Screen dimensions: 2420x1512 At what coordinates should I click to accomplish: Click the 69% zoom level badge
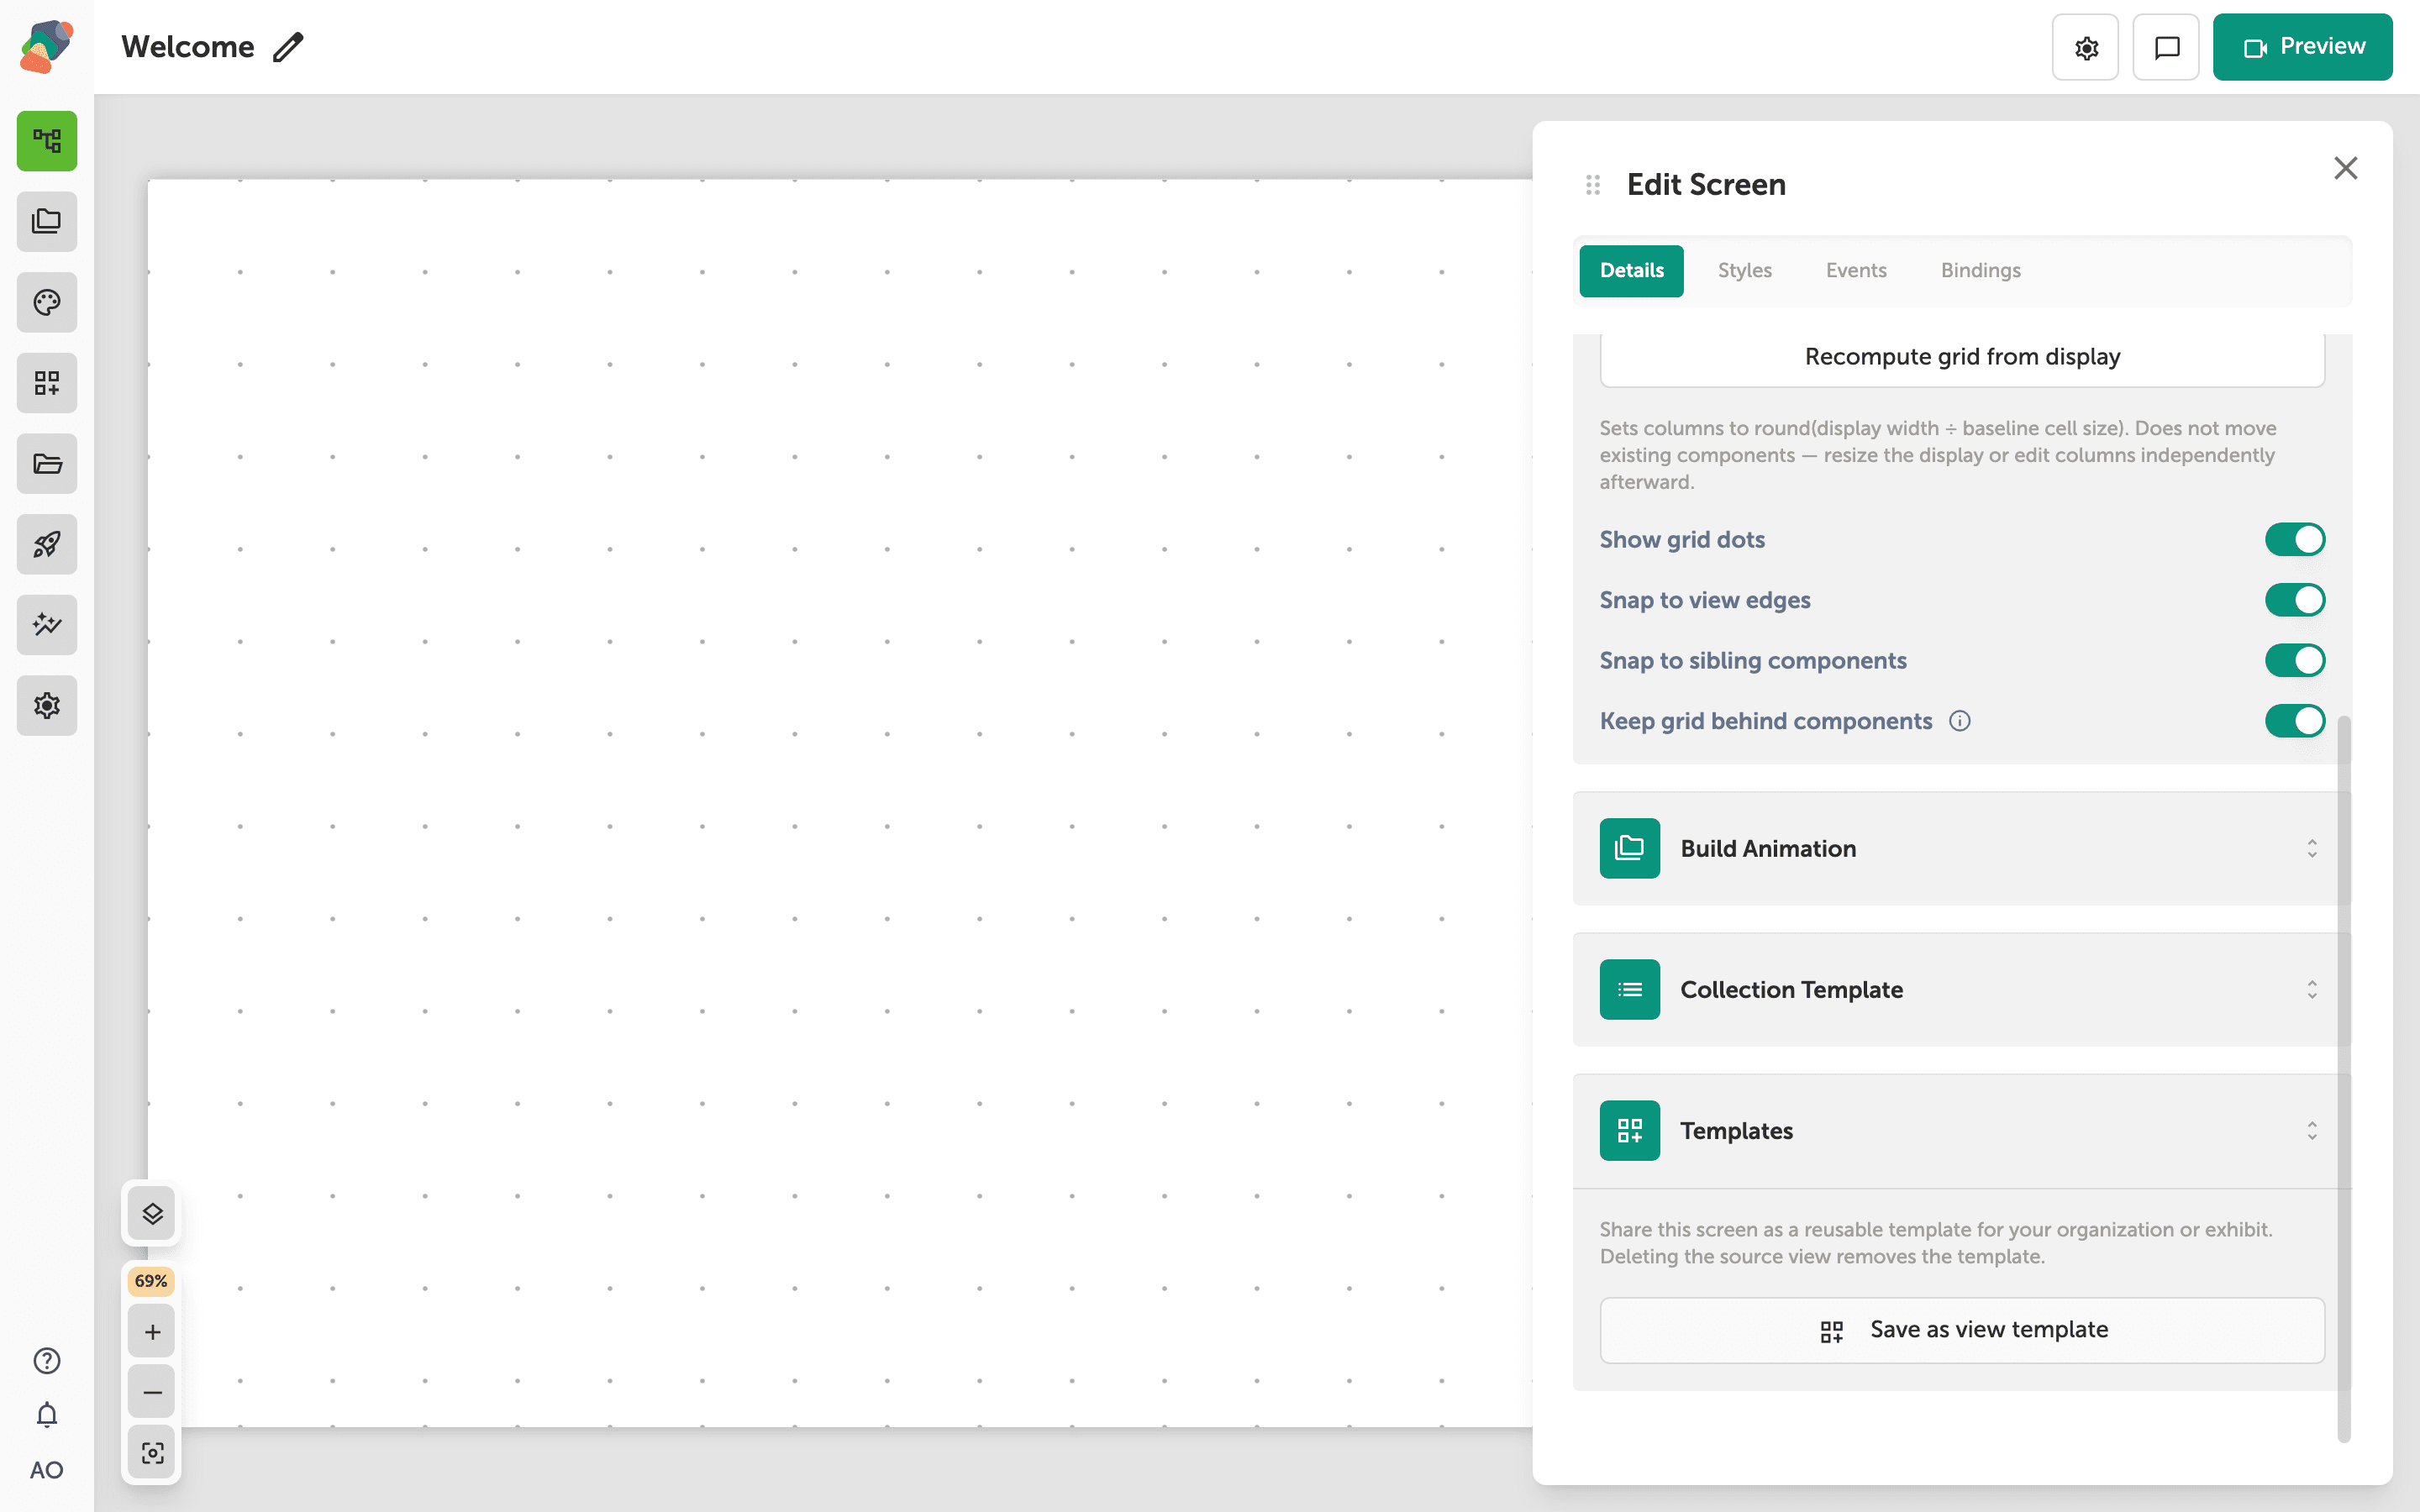pos(151,1281)
